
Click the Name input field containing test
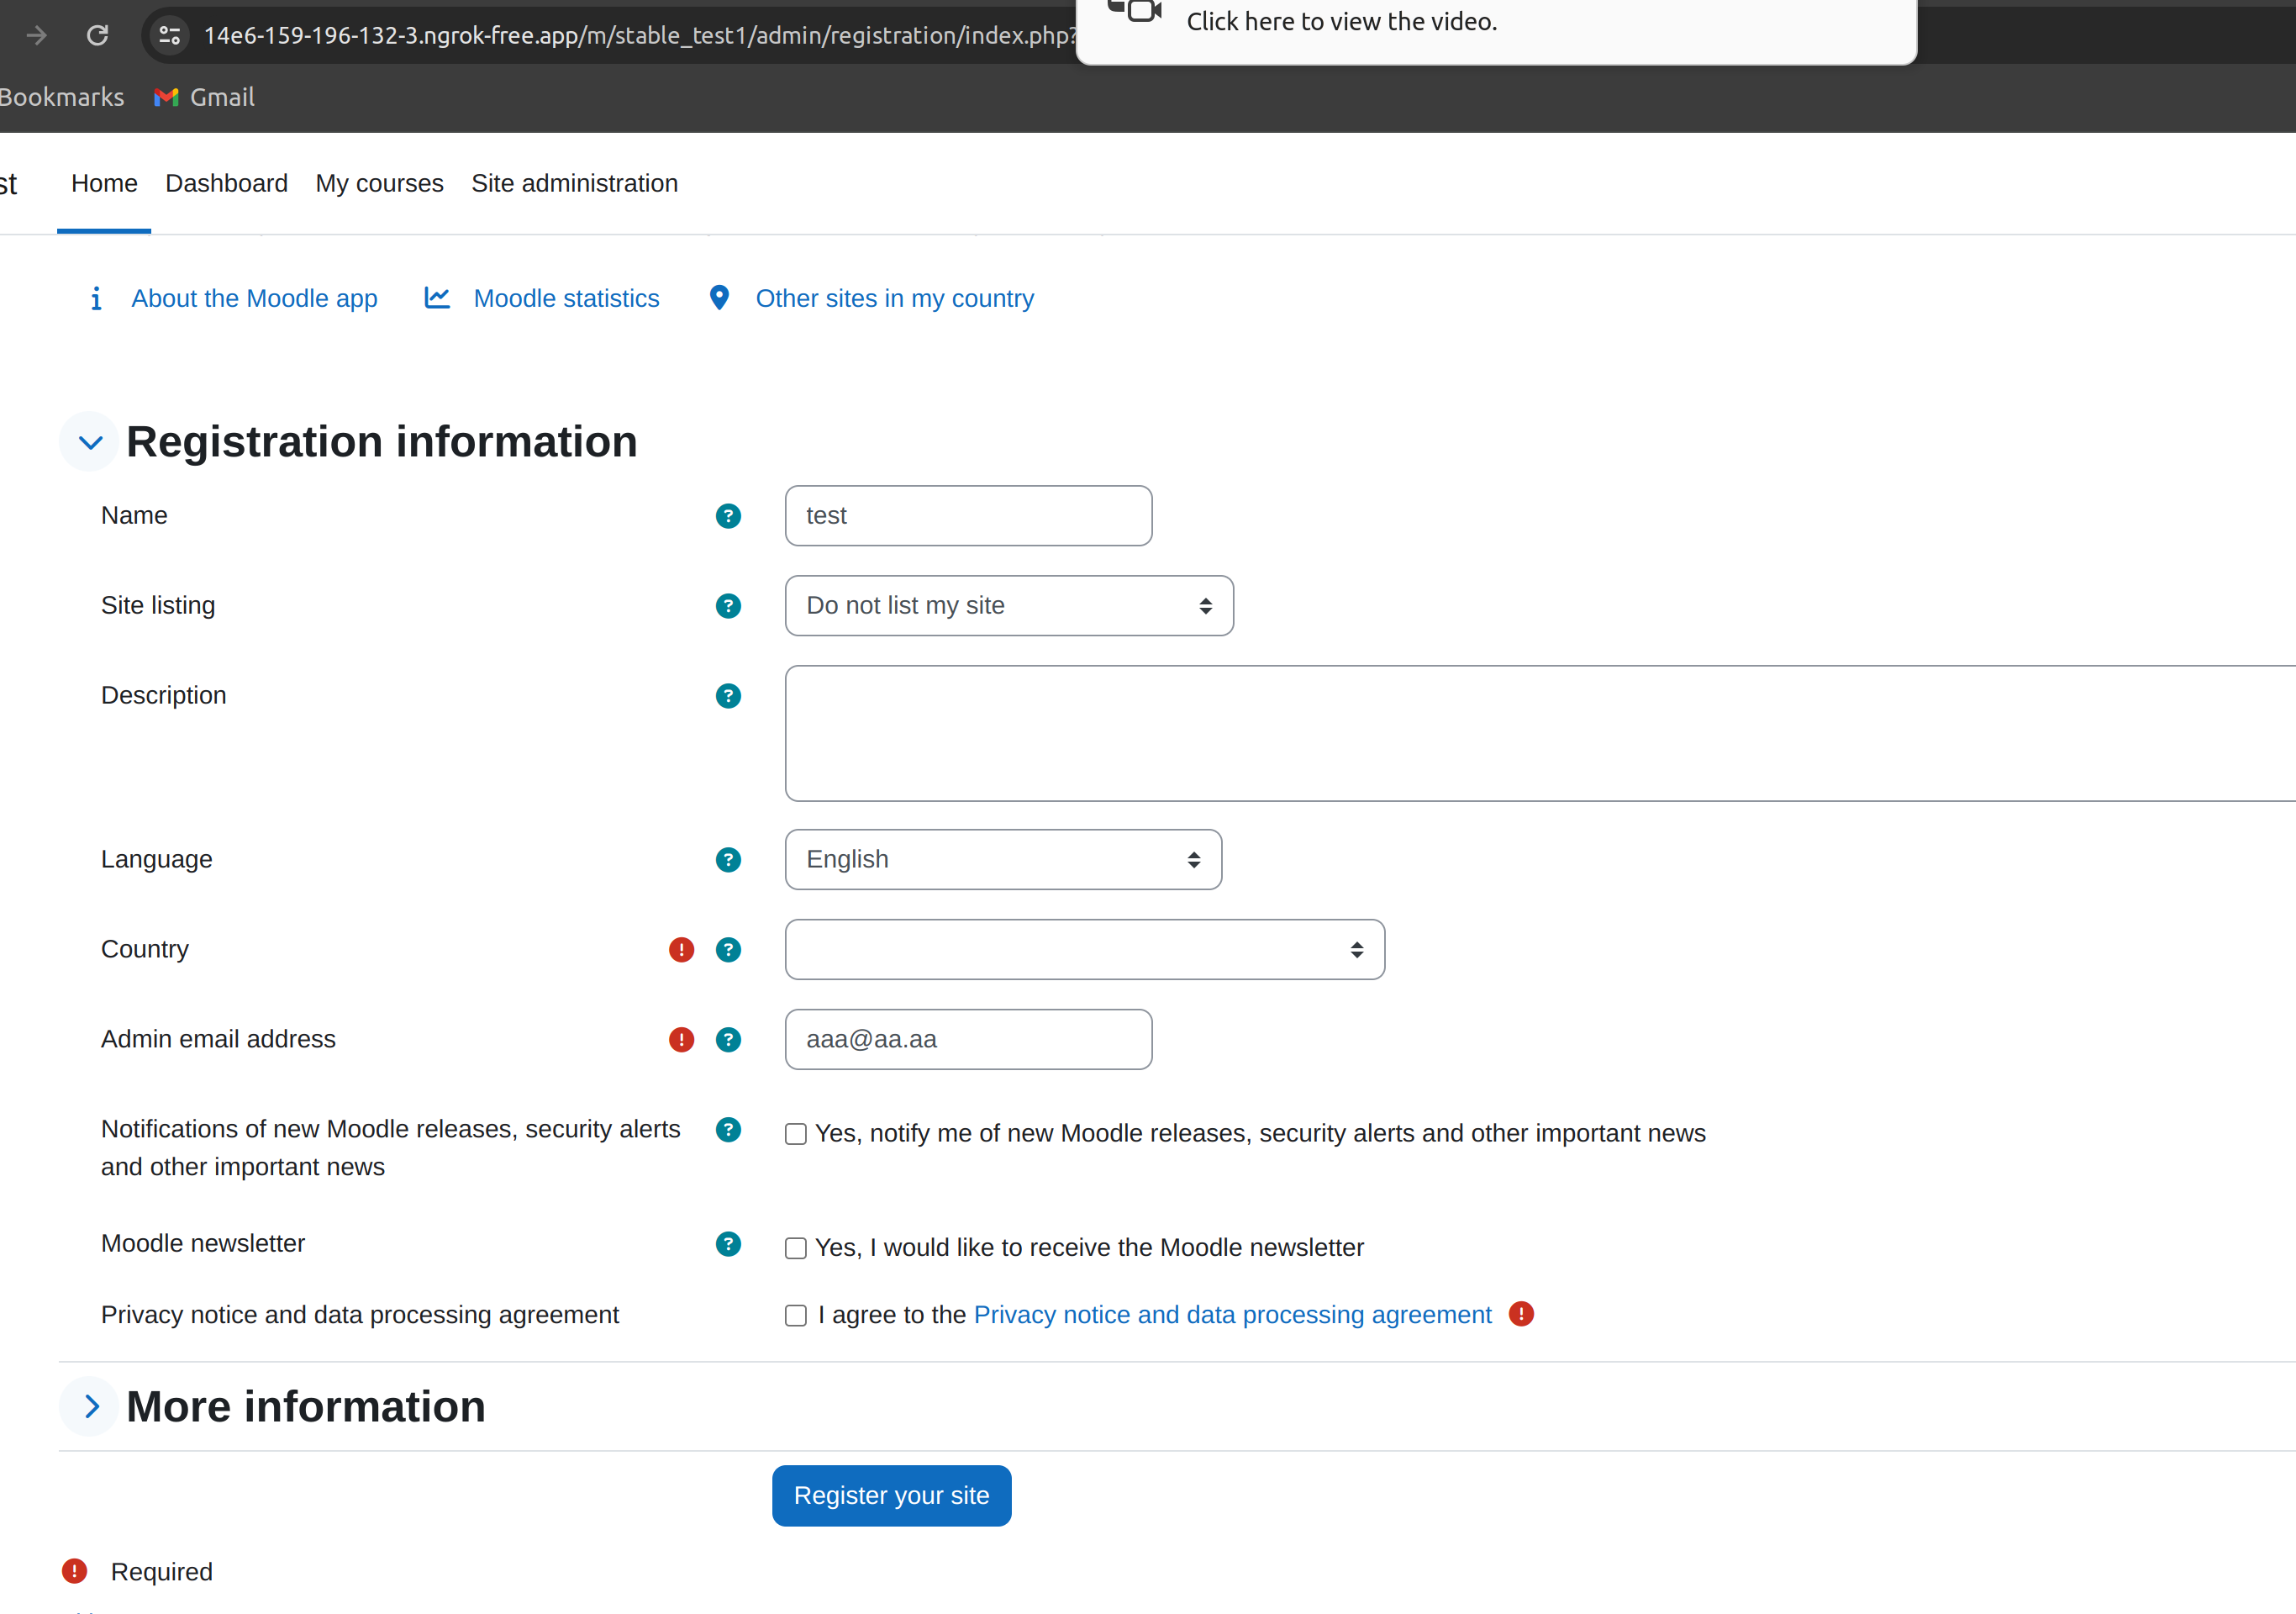point(968,516)
